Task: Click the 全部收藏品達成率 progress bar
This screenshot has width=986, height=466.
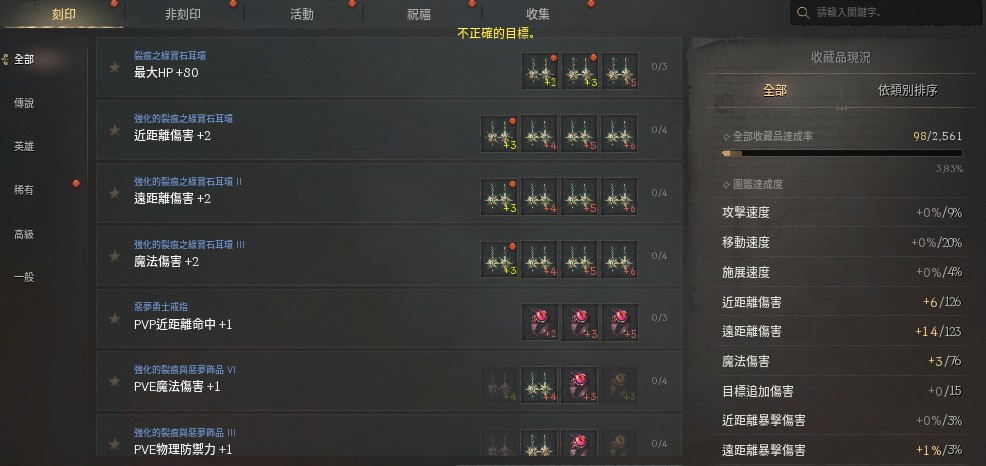Action: point(842,153)
